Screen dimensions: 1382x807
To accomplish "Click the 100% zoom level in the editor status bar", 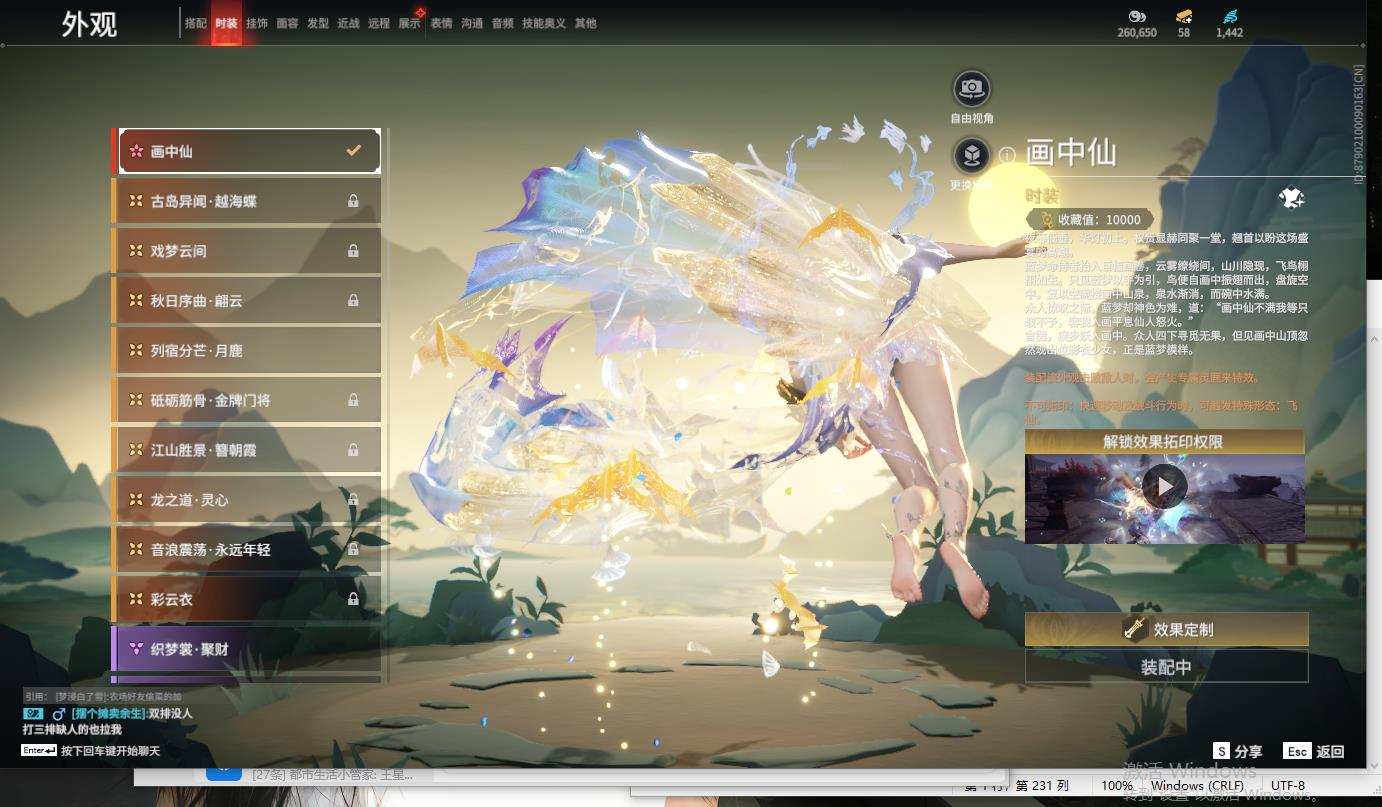I will 1117,786.
